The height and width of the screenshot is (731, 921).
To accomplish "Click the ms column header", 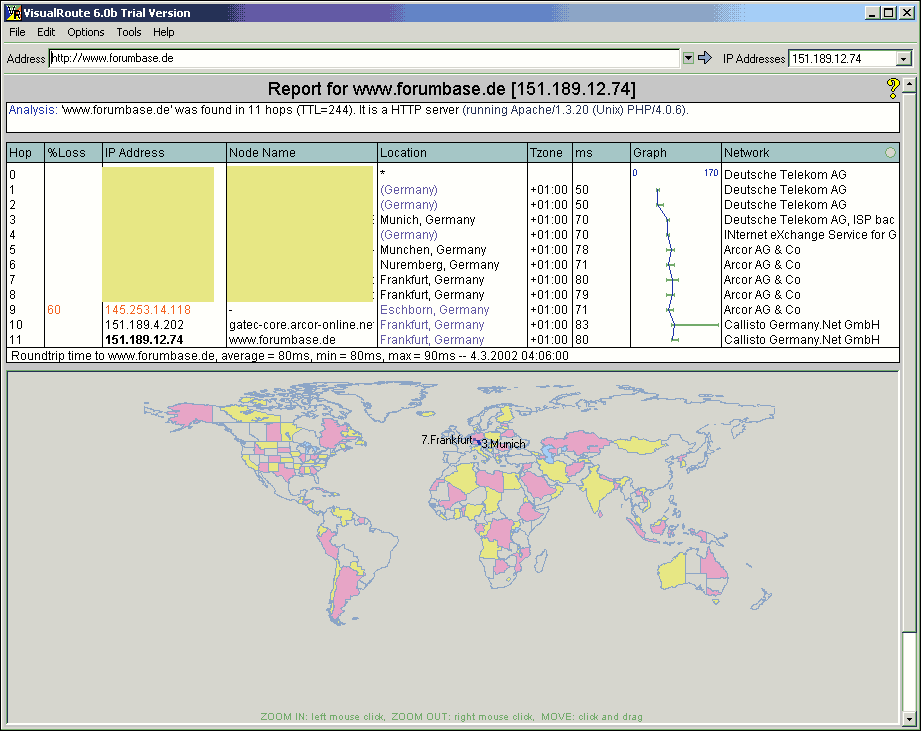I will tap(601, 153).
